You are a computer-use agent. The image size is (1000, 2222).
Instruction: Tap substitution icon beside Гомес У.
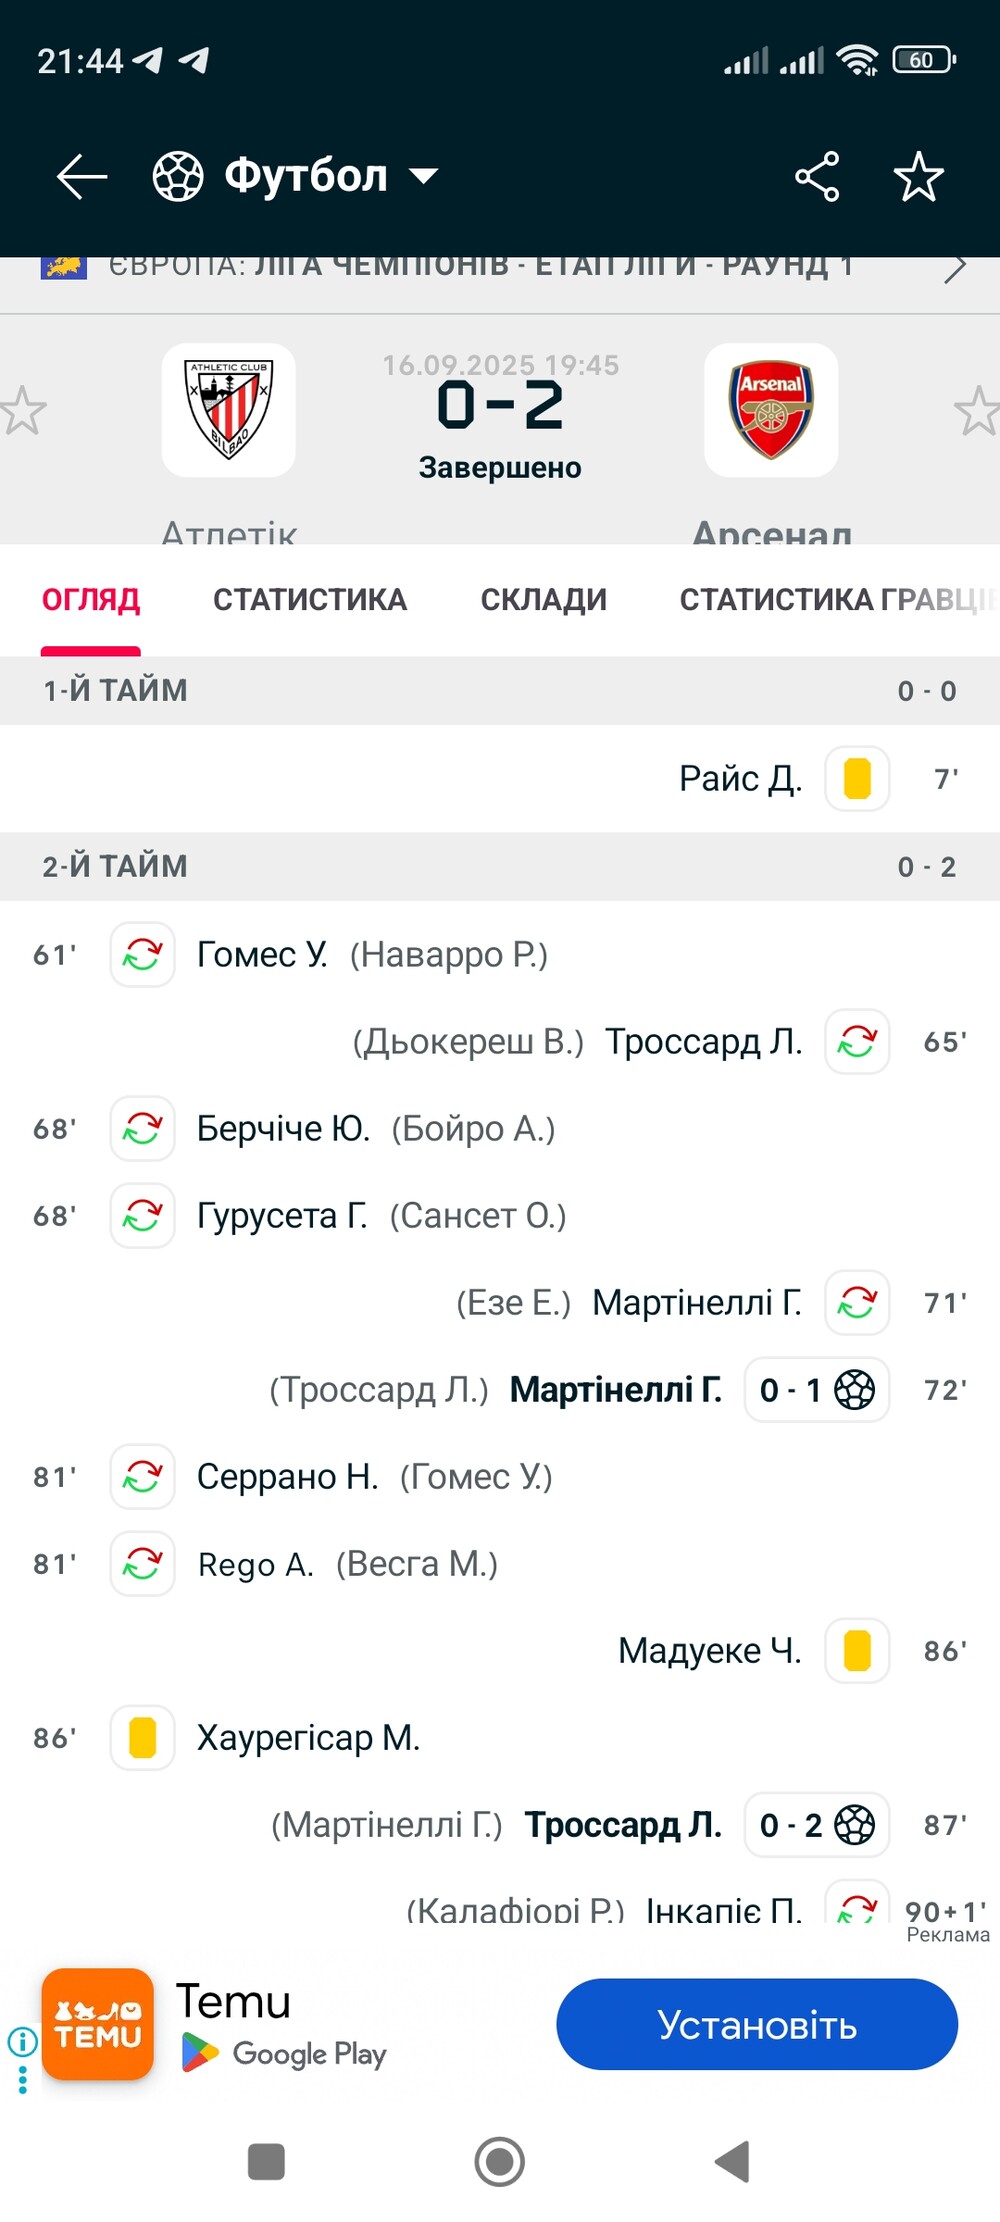(x=143, y=955)
